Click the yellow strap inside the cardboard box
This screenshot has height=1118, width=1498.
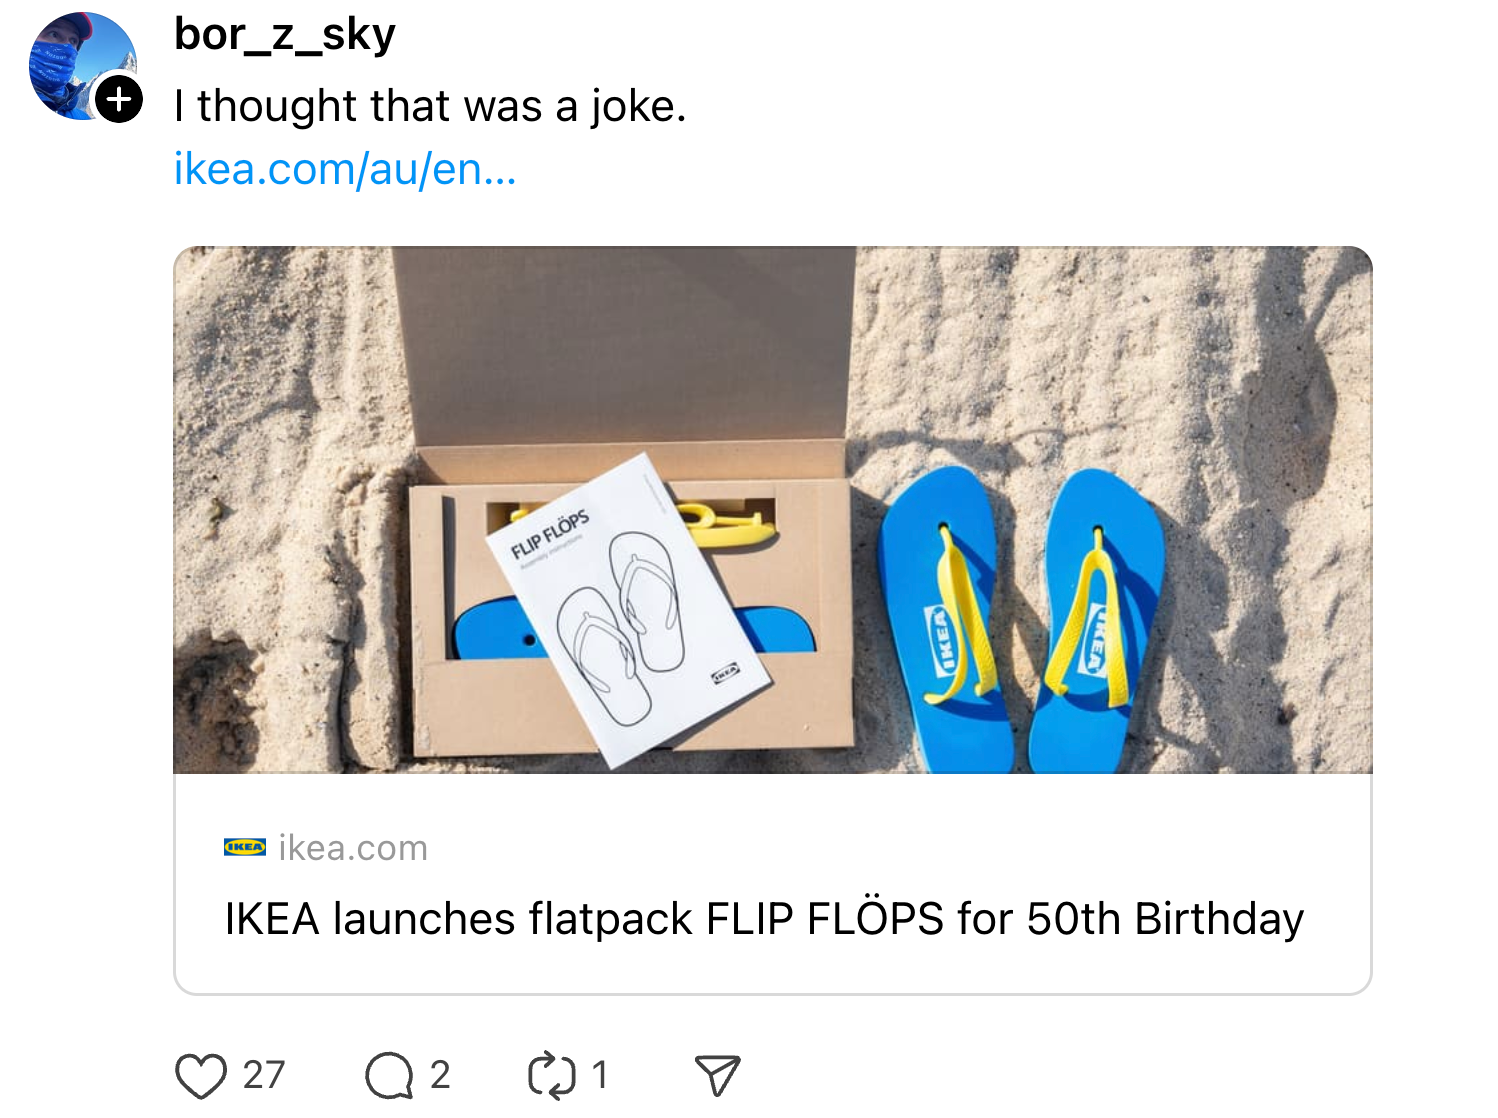[x=735, y=525]
